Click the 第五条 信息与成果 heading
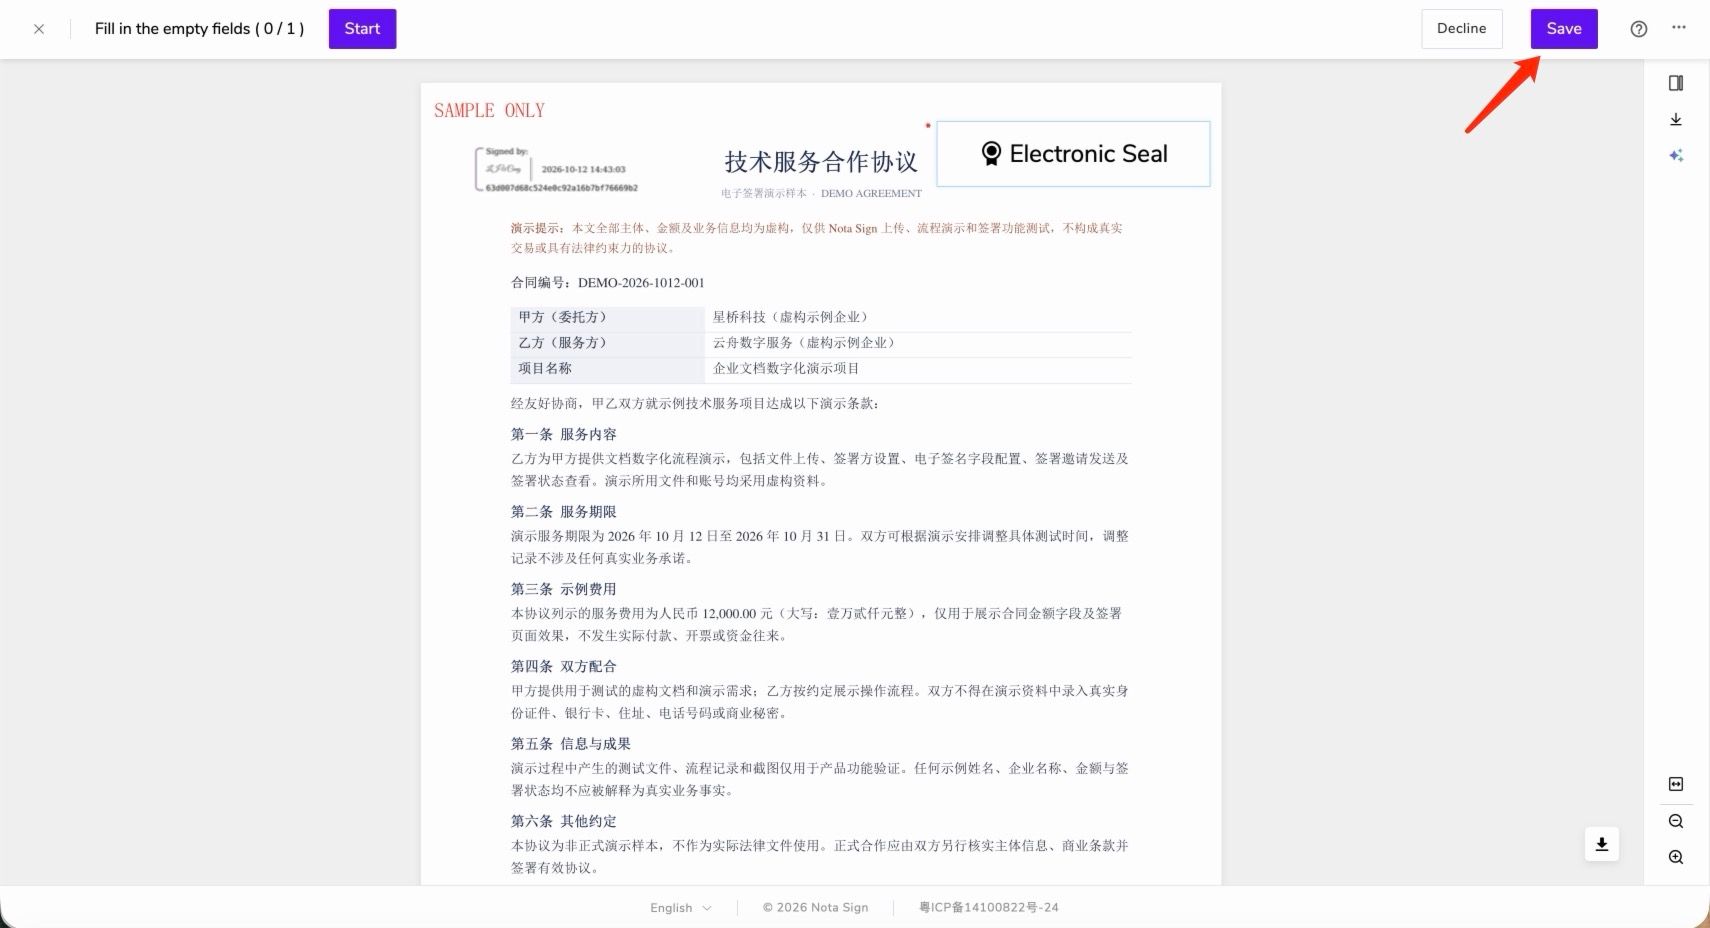 click(x=571, y=744)
